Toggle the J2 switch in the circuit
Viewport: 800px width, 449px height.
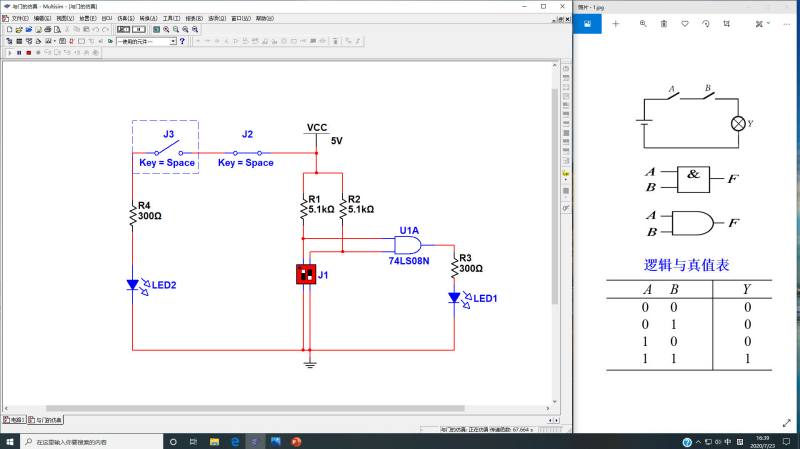(x=247, y=153)
